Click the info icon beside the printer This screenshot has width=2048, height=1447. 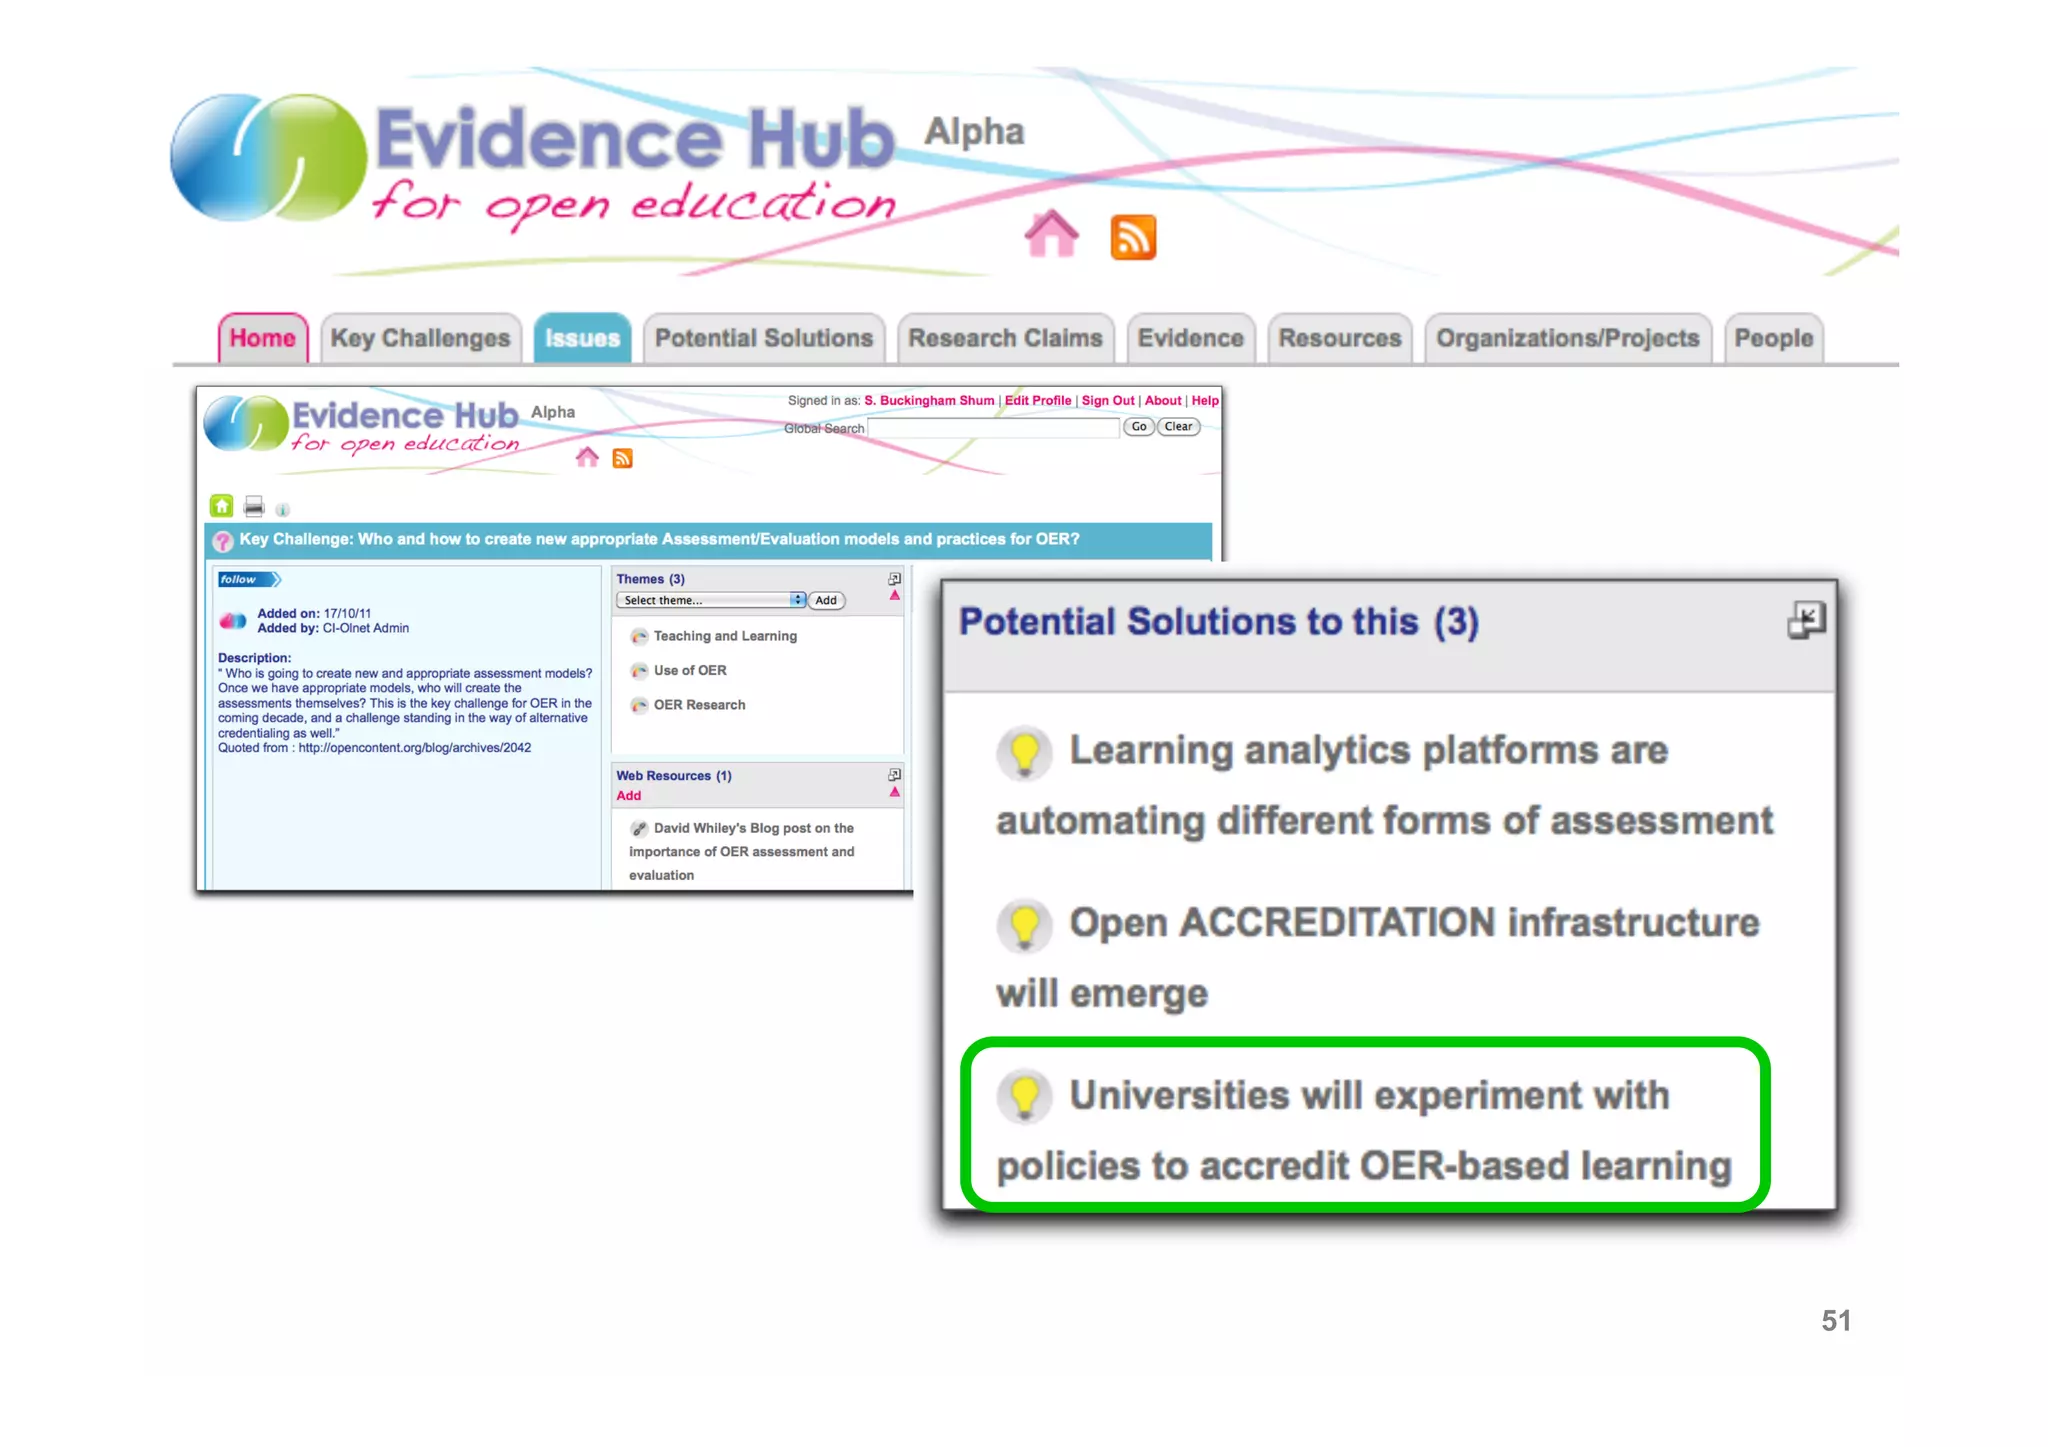(283, 509)
